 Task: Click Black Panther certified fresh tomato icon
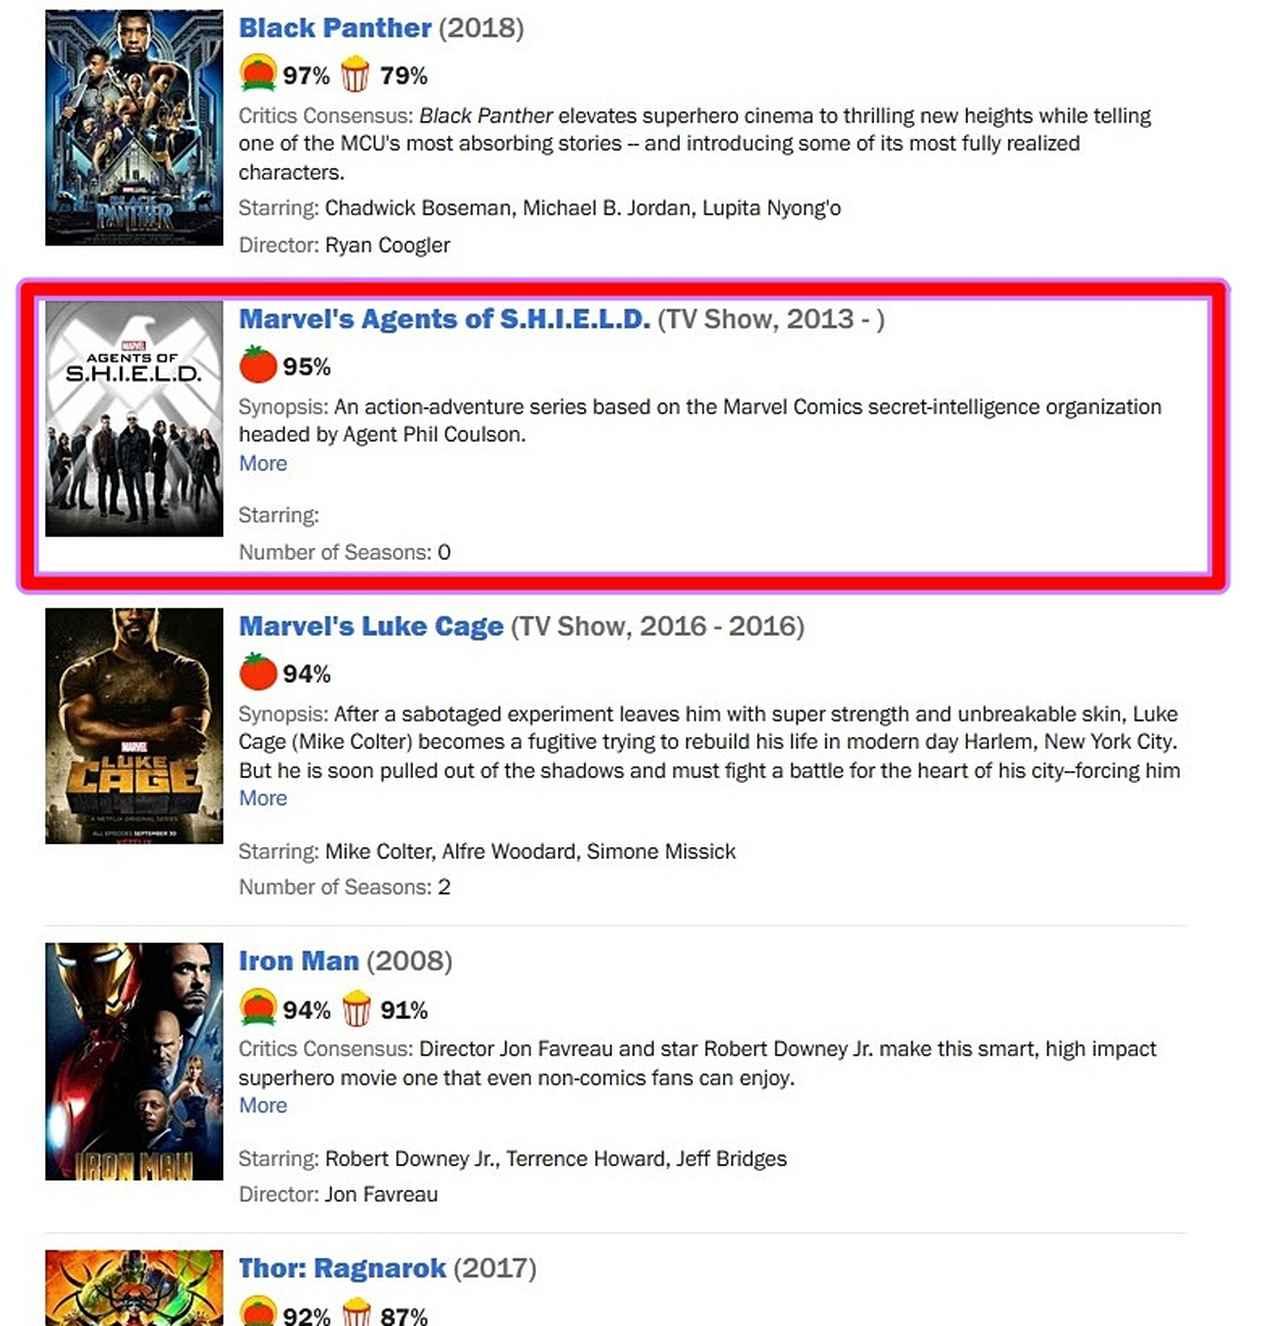pos(258,74)
